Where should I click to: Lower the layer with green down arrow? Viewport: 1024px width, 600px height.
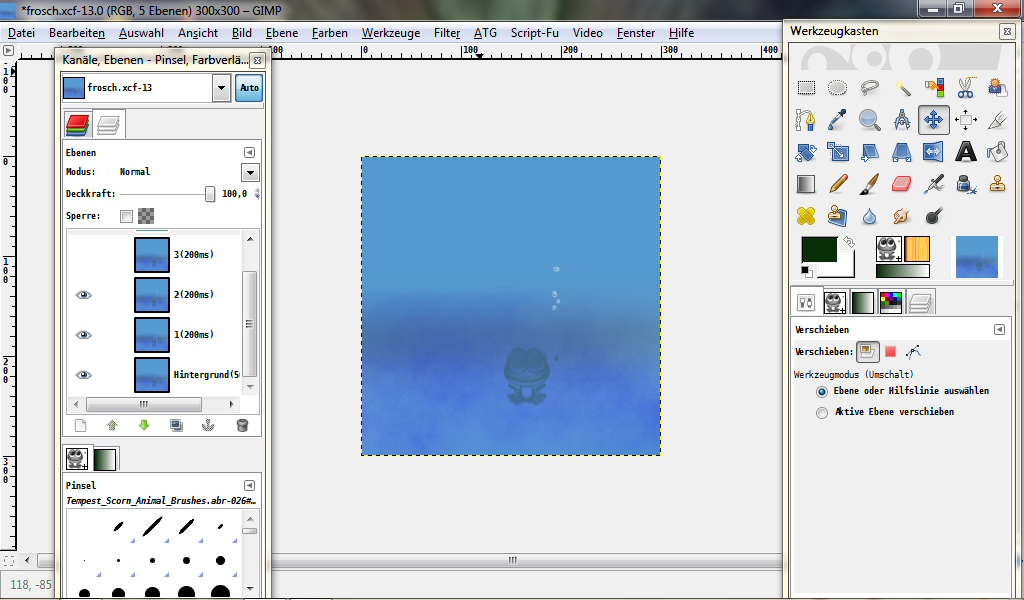[x=144, y=426]
